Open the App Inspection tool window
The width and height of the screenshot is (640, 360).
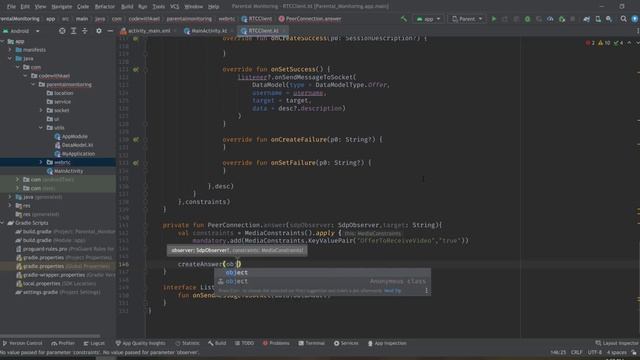(387, 343)
